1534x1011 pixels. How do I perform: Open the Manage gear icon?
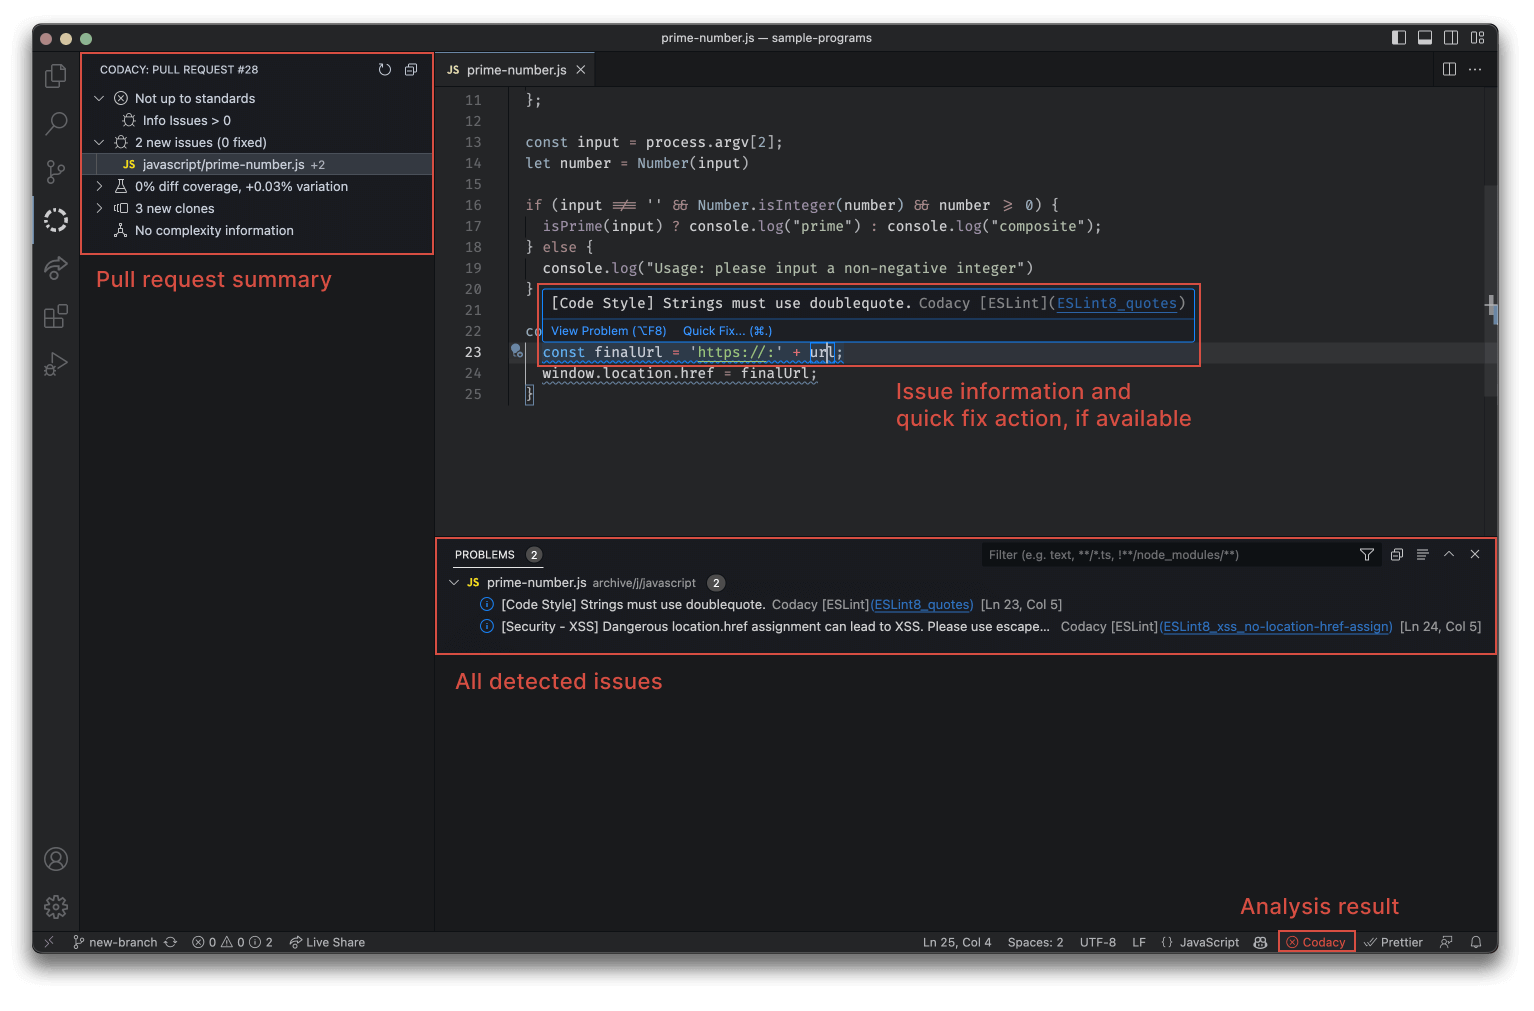click(x=56, y=907)
